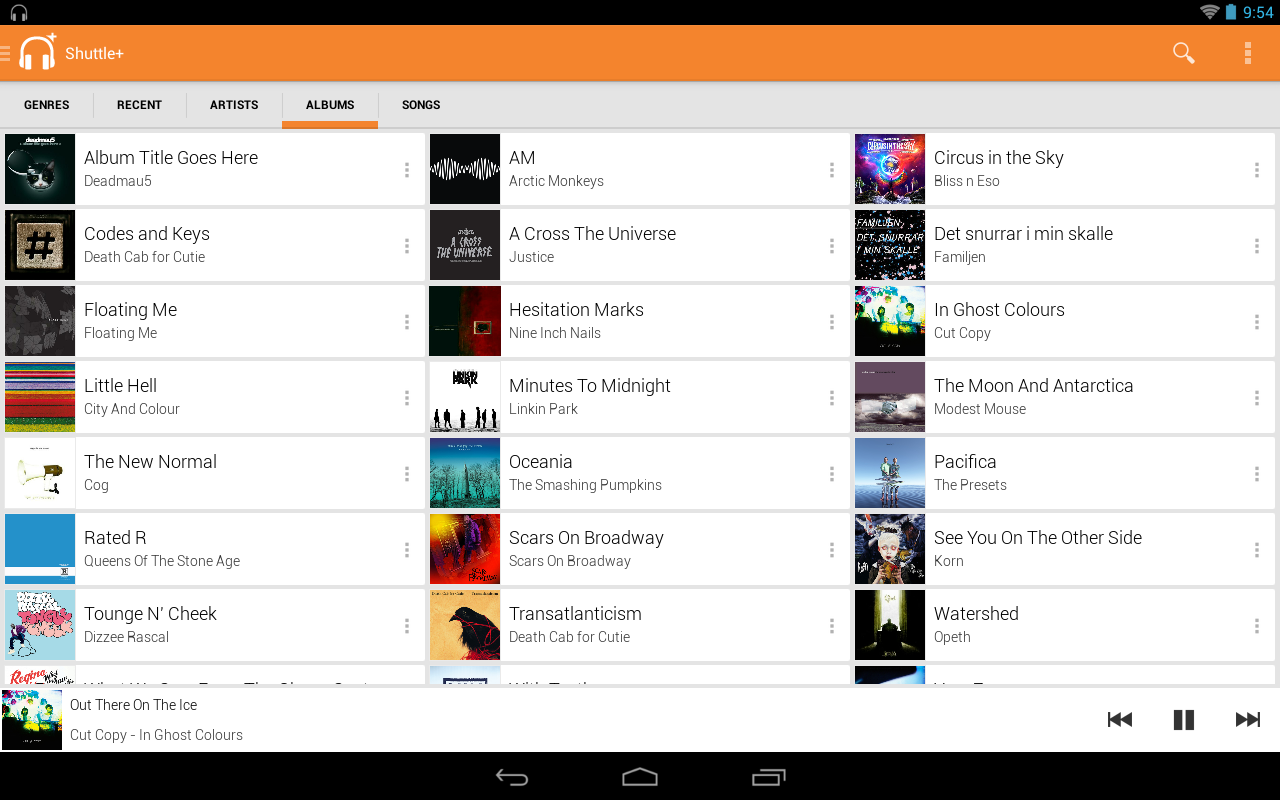Tap the Android home button

click(640, 777)
